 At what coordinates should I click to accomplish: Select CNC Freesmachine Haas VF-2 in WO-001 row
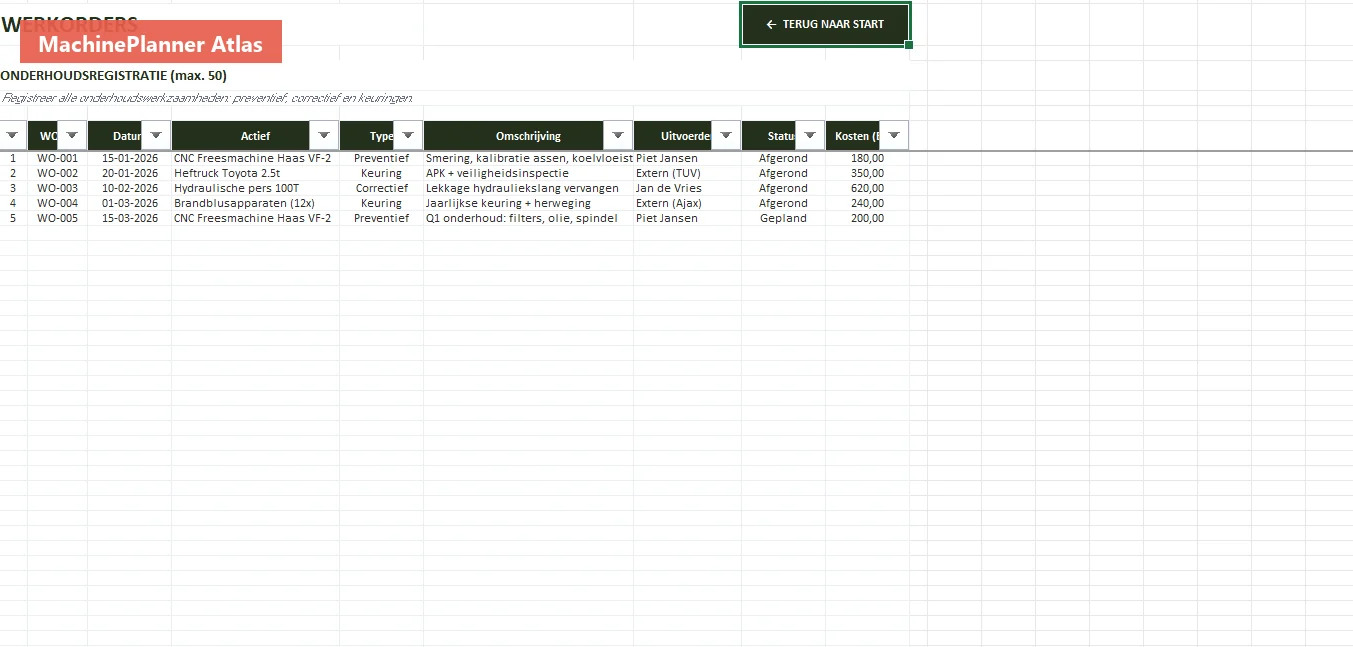(x=255, y=158)
